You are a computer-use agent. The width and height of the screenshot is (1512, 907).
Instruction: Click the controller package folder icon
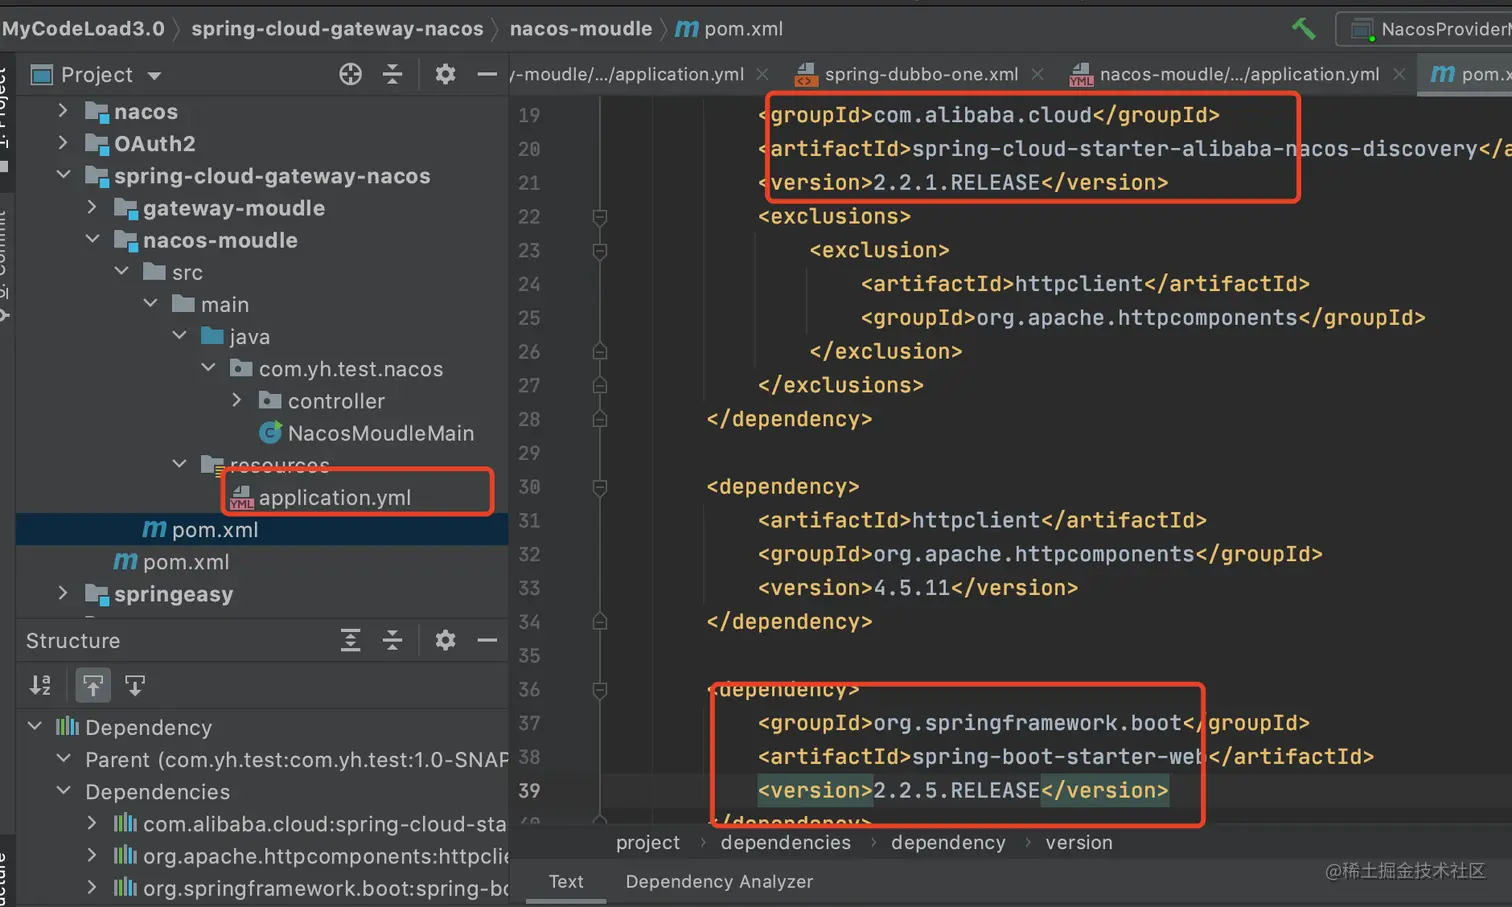(x=270, y=400)
